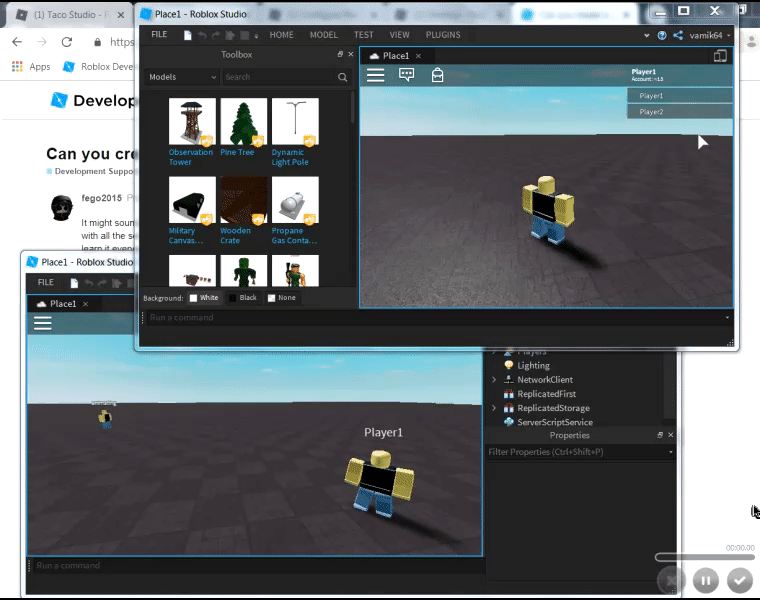Undock the Toolbox panel
The width and height of the screenshot is (760, 600).
click(340, 54)
